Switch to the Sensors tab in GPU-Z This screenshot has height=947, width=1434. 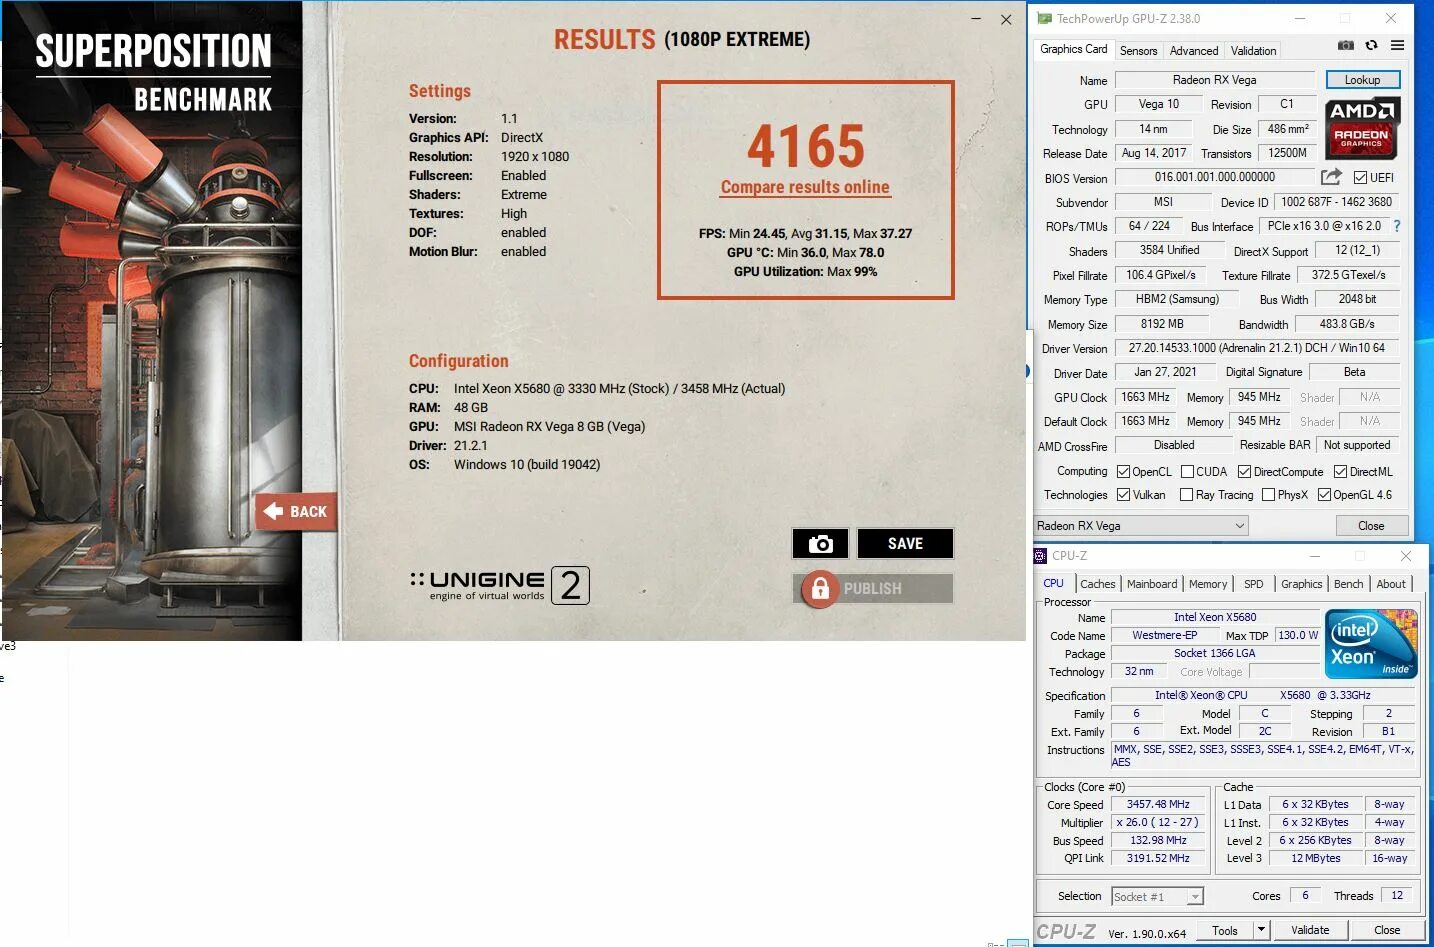[x=1138, y=51]
